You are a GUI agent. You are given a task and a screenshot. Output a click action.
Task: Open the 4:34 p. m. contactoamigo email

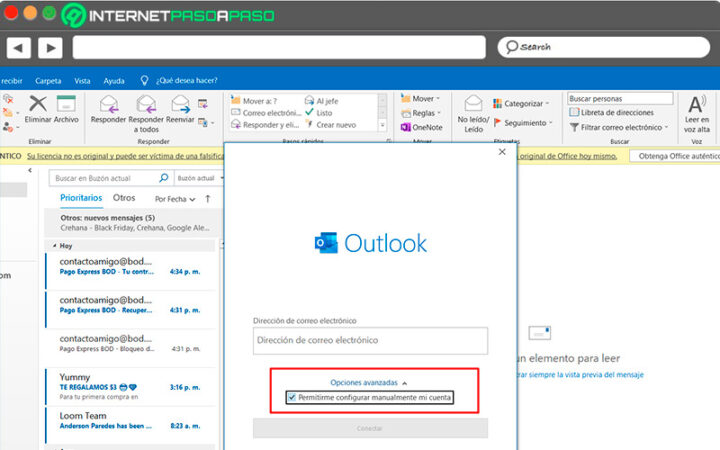[130, 270]
